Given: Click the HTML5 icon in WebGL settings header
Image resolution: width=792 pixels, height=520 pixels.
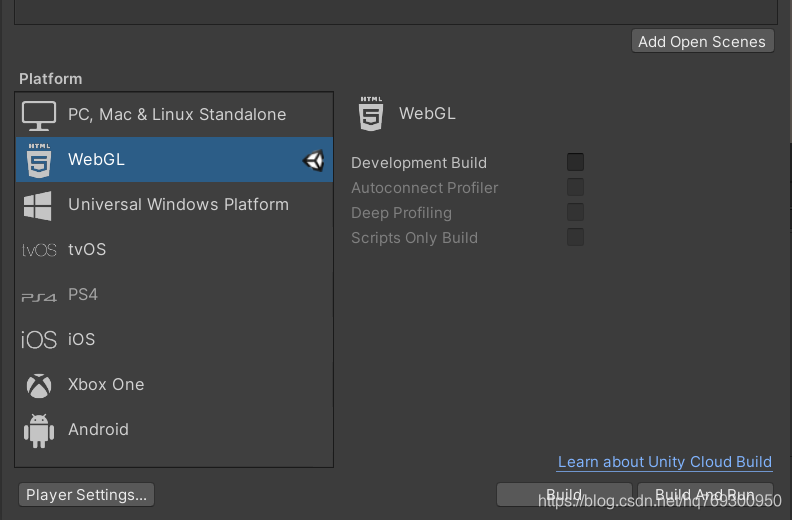Looking at the screenshot, I should click(x=371, y=114).
